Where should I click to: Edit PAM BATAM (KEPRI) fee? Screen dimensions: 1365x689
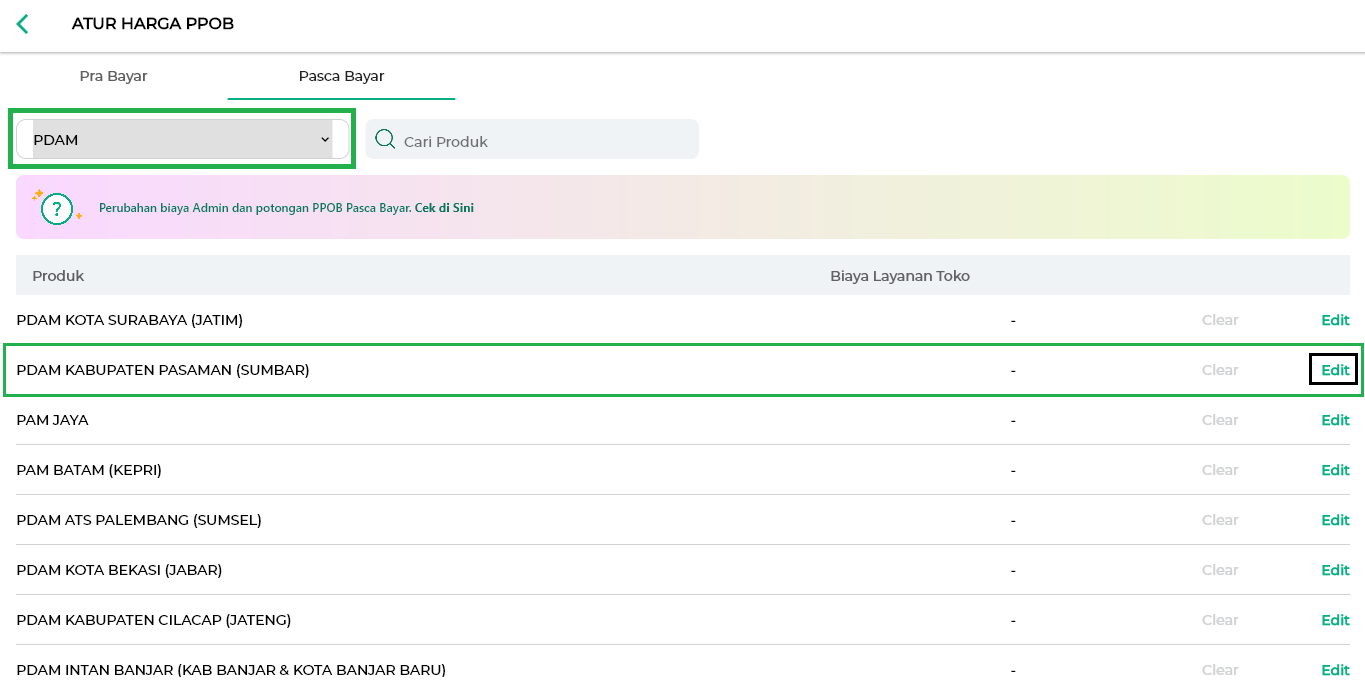click(x=1335, y=470)
